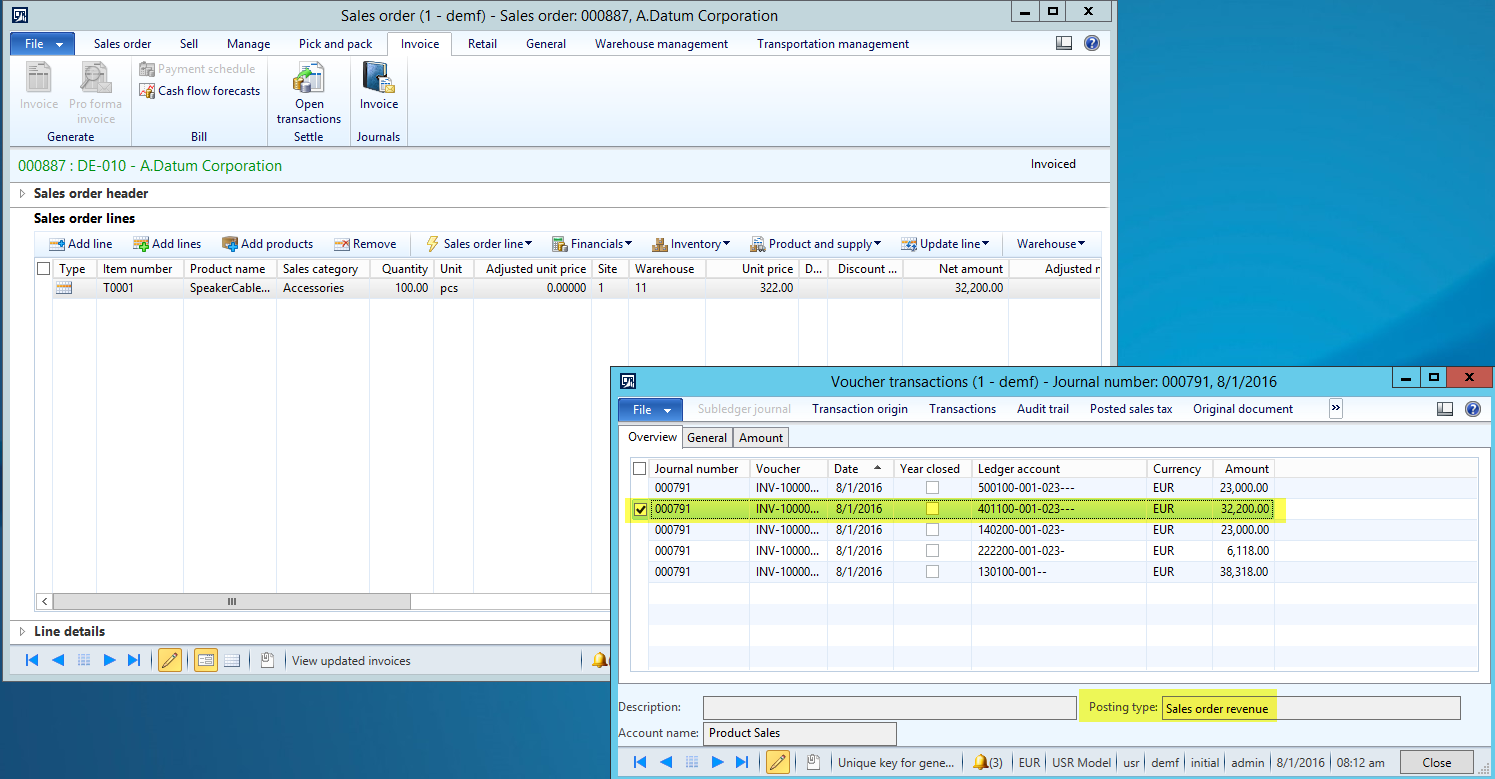Click the horizontal scrollbar of the sales order lines grid

pyautogui.click(x=232, y=602)
